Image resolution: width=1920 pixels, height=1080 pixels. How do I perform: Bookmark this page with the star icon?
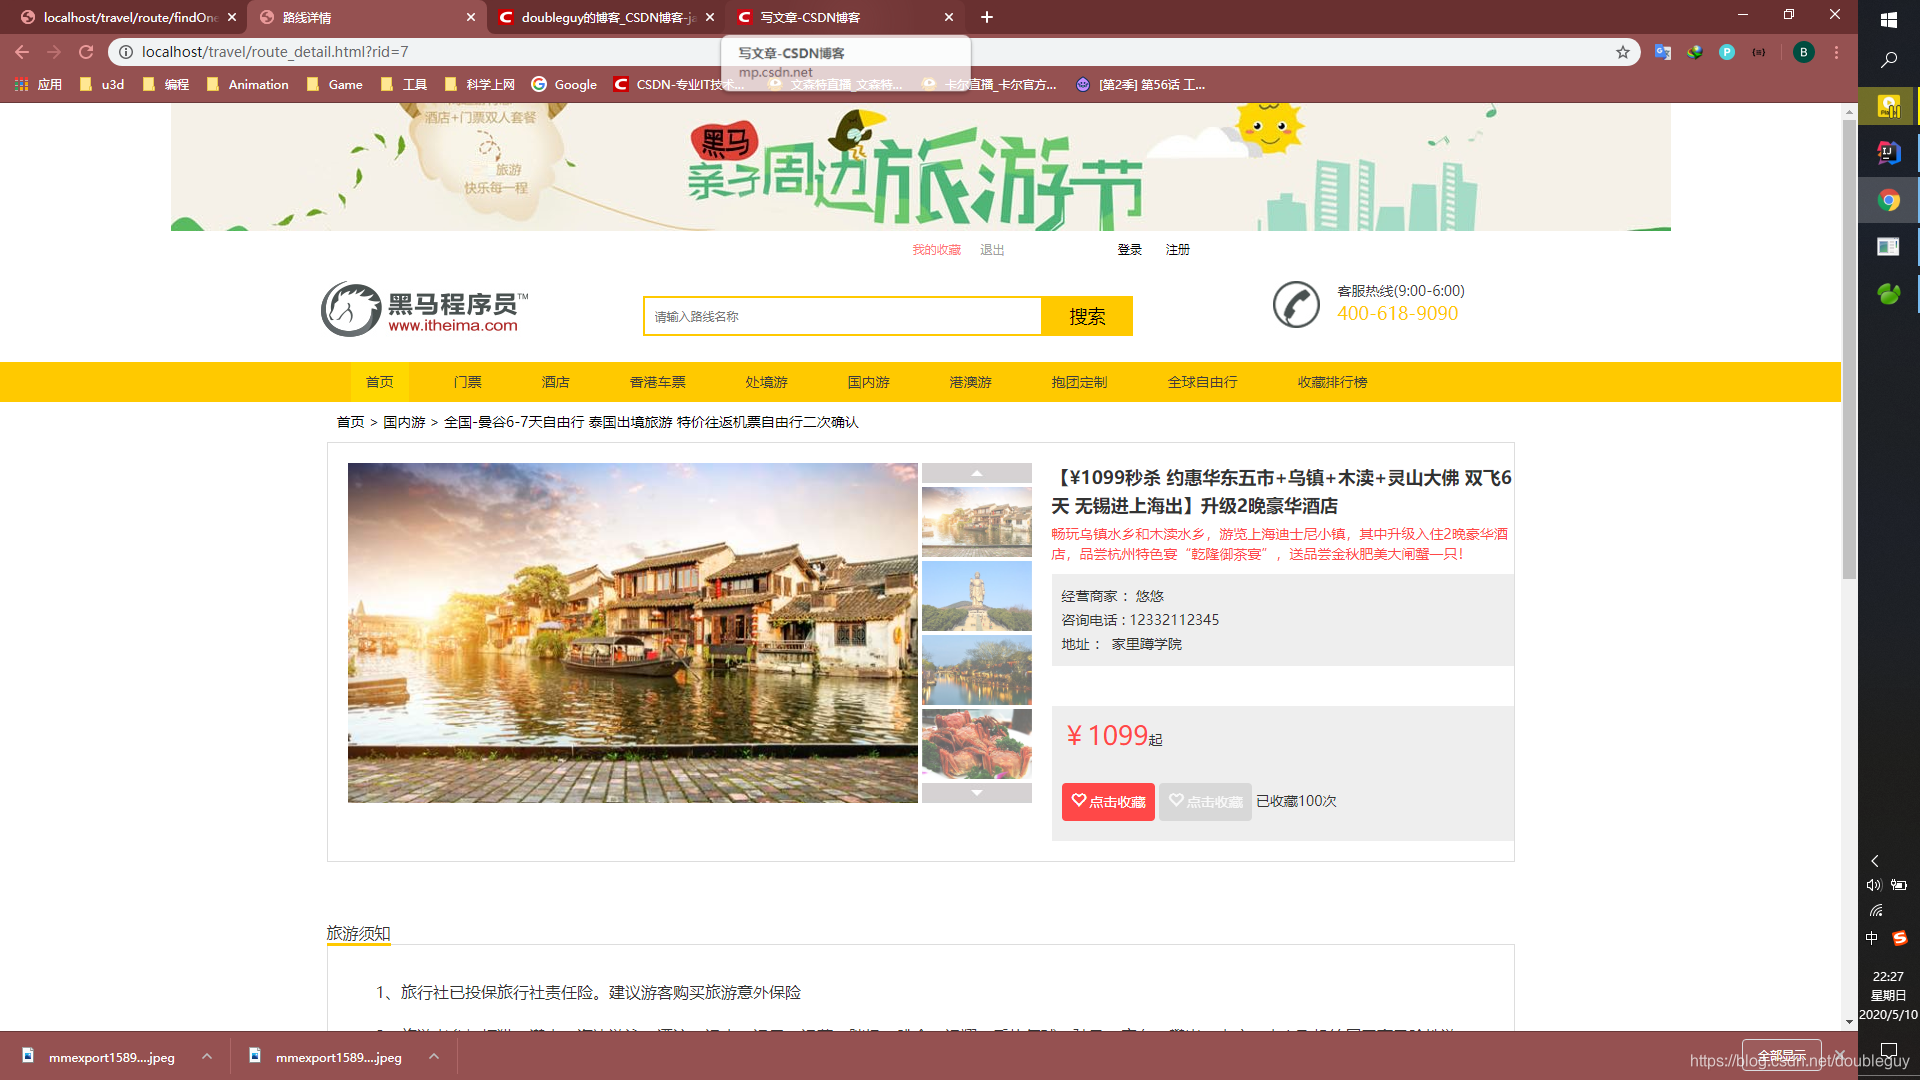tap(1622, 52)
